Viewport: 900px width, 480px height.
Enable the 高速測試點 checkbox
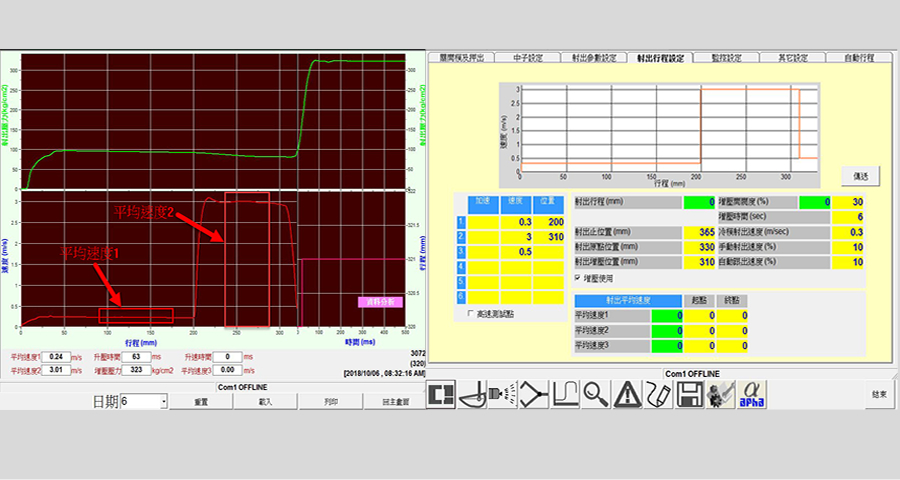click(472, 313)
